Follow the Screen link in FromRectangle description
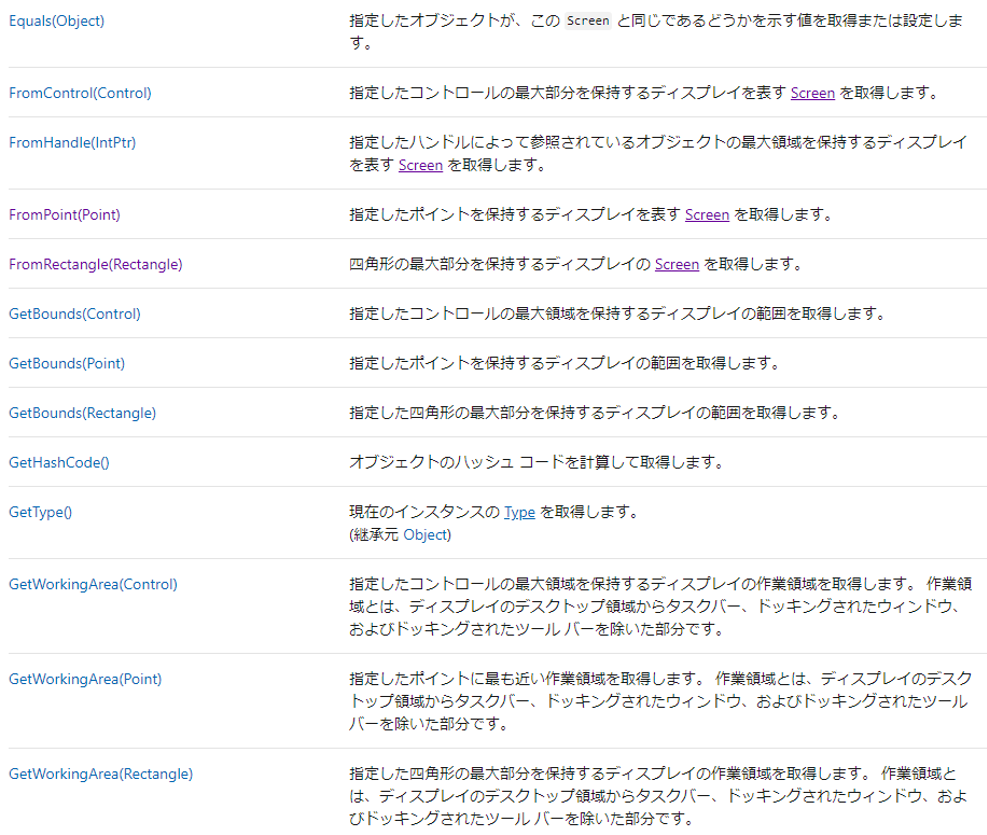The image size is (987, 835). 677,264
